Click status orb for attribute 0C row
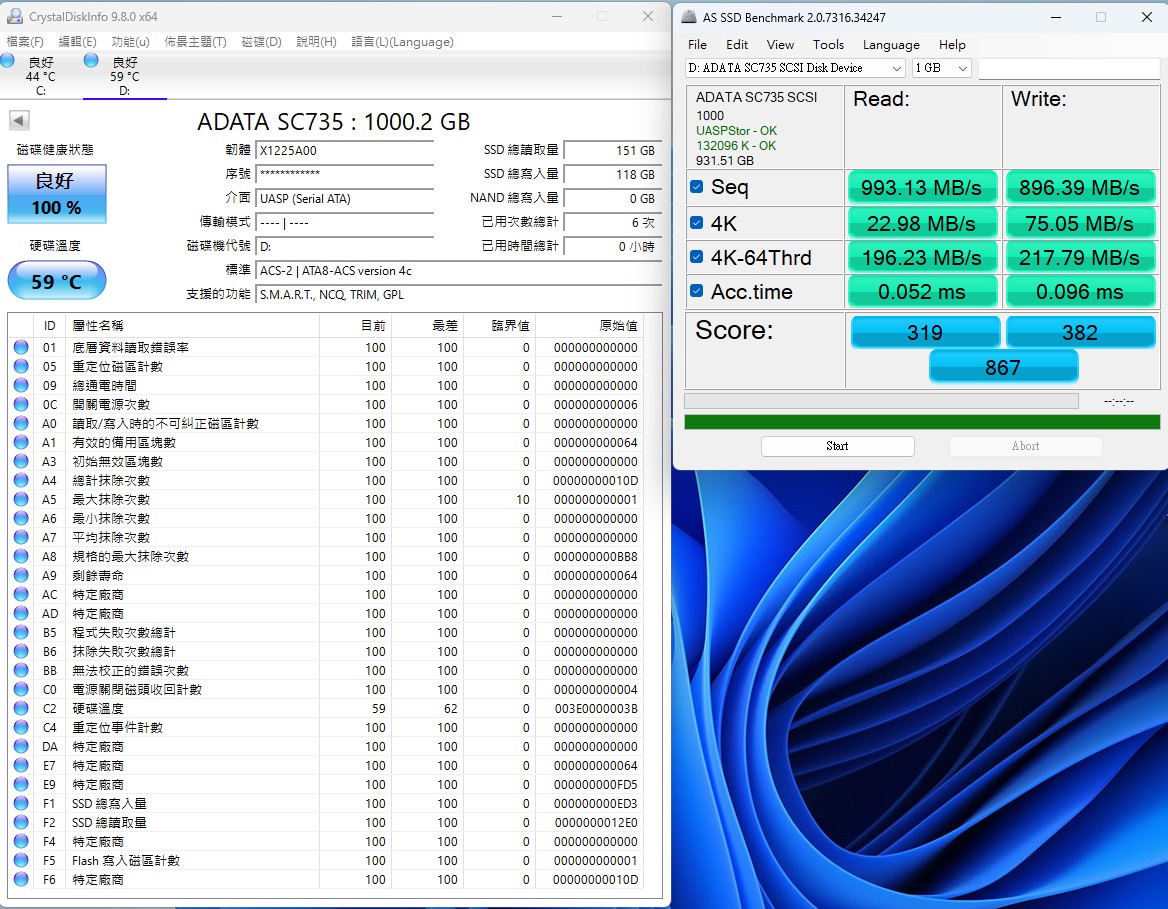The image size is (1168, 909). [x=21, y=404]
